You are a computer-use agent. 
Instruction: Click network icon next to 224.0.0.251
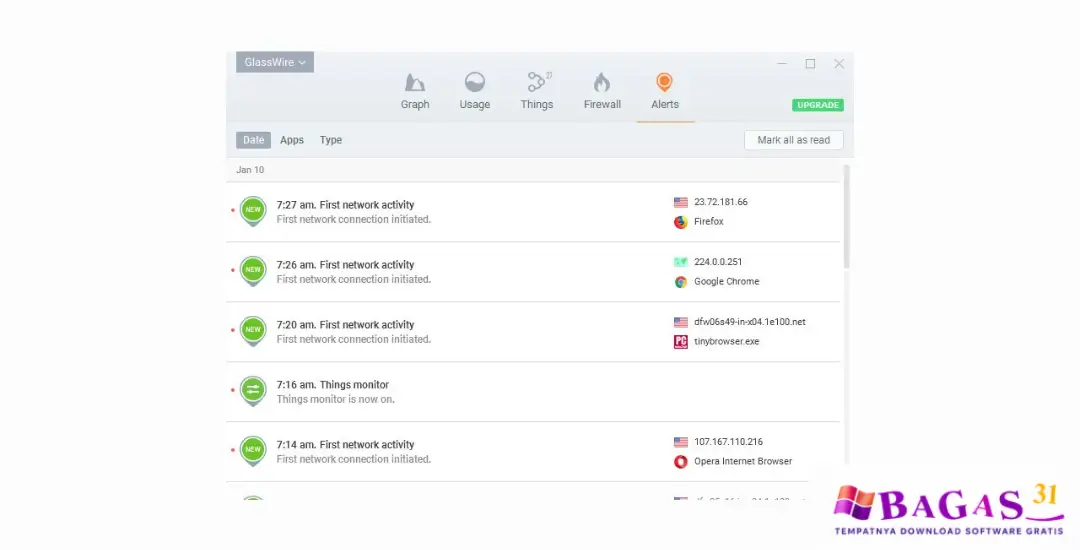pos(681,262)
